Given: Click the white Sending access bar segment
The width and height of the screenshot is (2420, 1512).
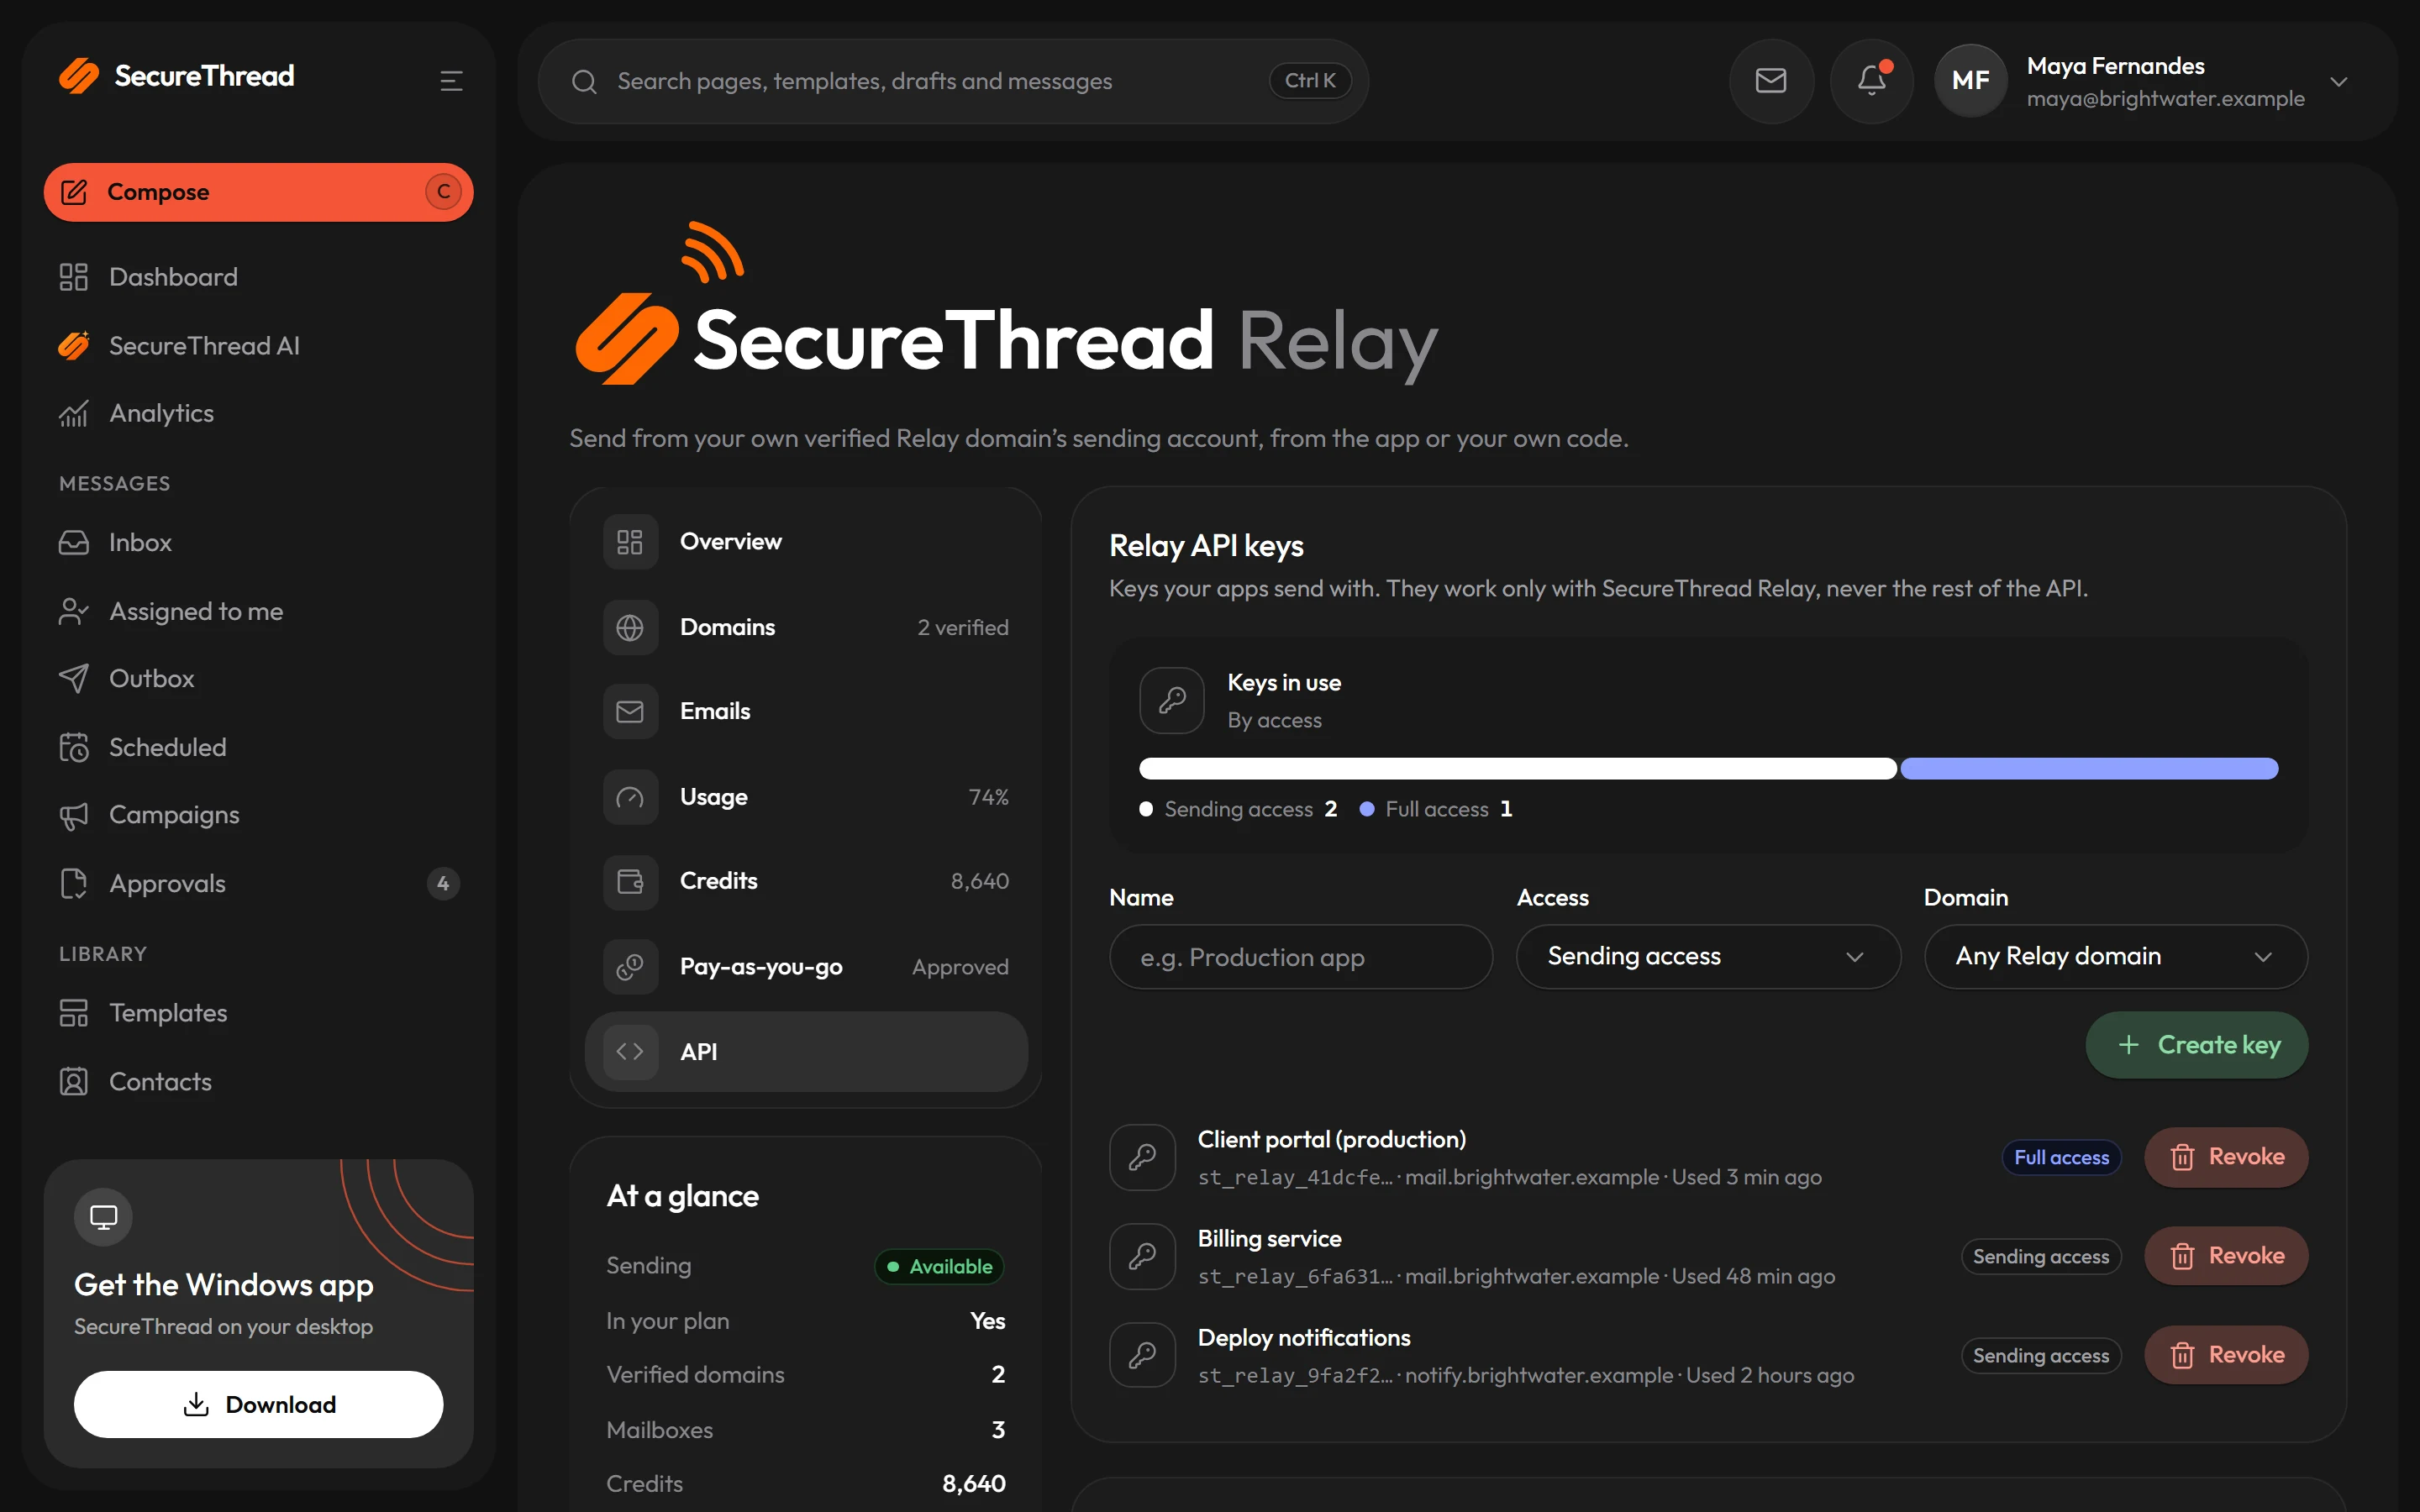Looking at the screenshot, I should point(1517,768).
